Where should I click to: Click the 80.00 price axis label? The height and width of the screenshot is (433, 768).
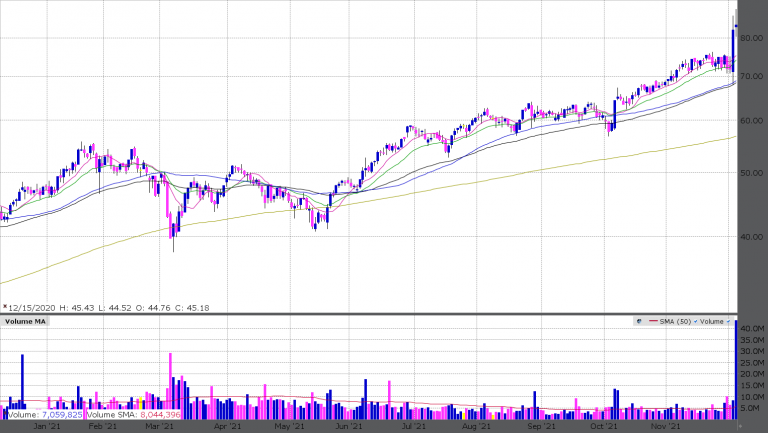pyautogui.click(x=752, y=38)
